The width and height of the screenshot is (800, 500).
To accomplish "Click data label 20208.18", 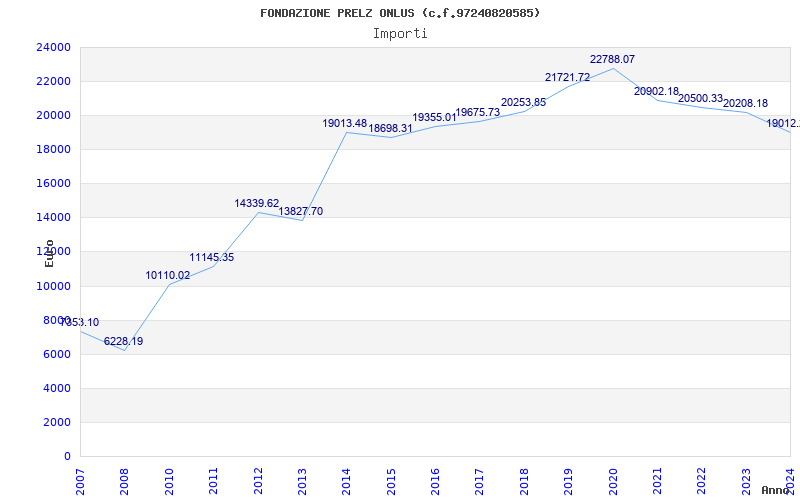I will tap(745, 104).
